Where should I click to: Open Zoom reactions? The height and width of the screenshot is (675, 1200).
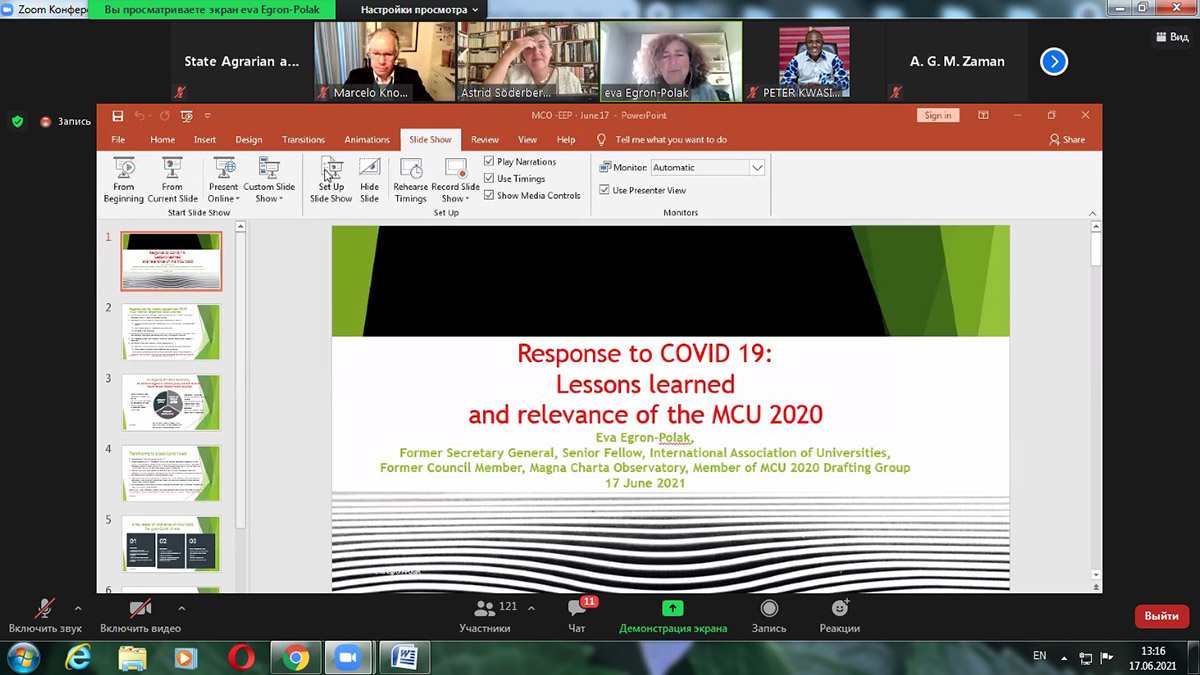[x=839, y=614]
